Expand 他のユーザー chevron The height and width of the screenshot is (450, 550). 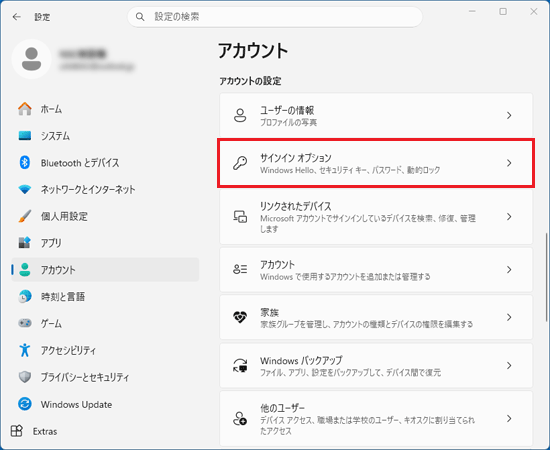[509, 418]
